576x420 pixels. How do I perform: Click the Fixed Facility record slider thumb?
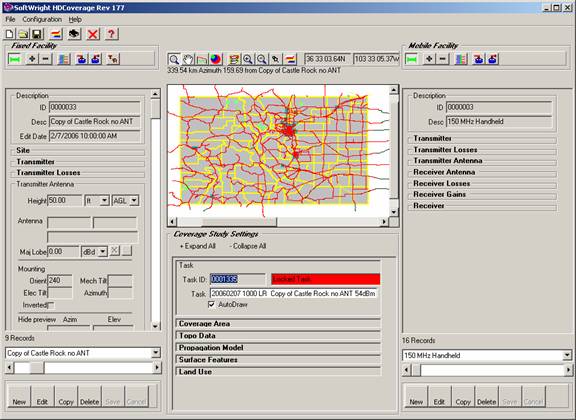tap(37, 368)
